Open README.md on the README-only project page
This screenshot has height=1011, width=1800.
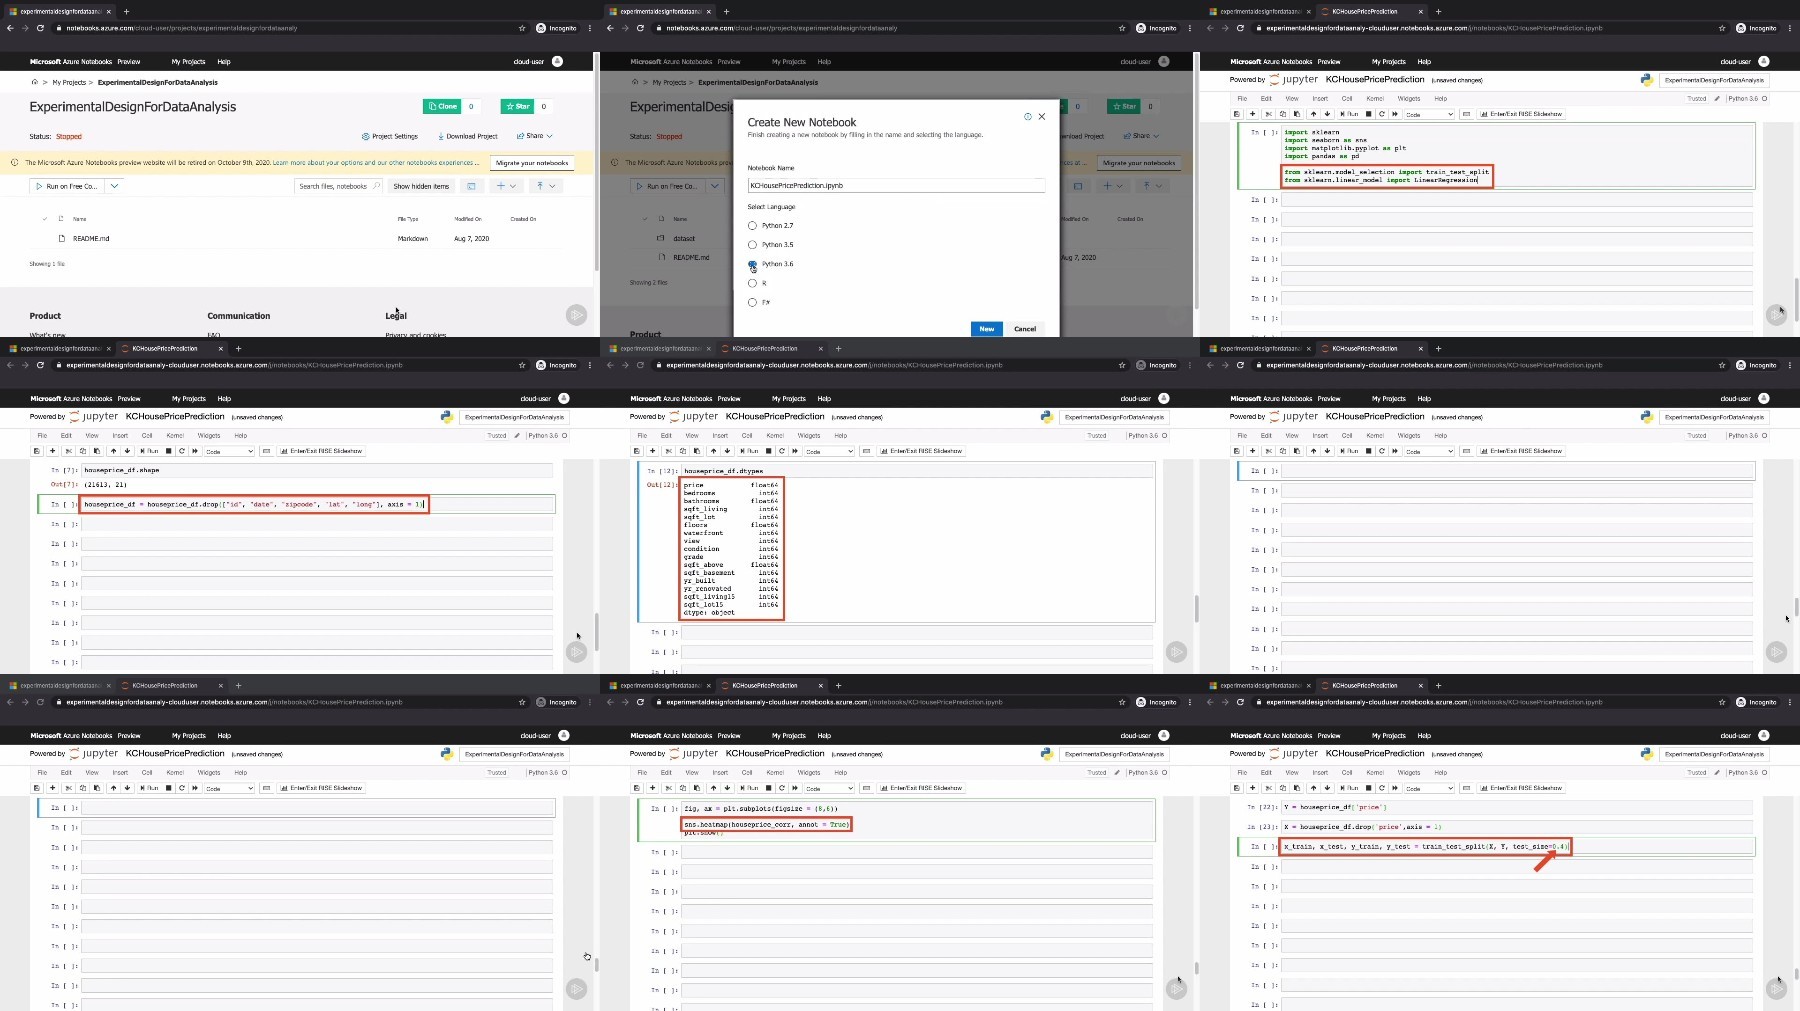tap(91, 238)
